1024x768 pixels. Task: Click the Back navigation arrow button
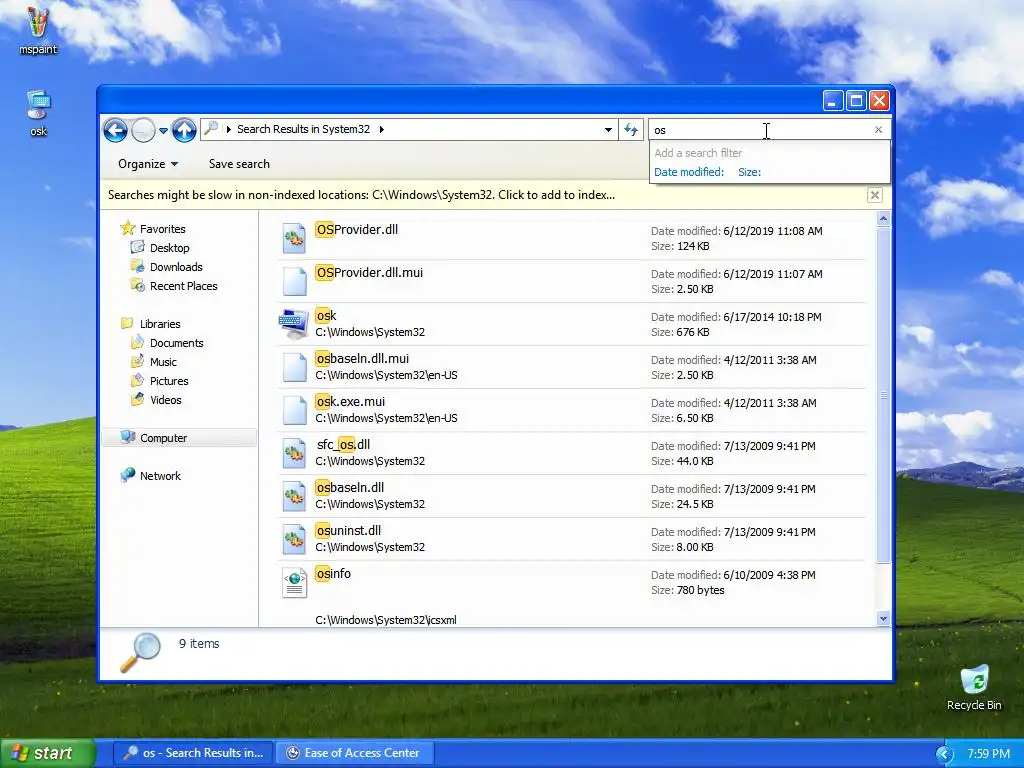tap(115, 130)
